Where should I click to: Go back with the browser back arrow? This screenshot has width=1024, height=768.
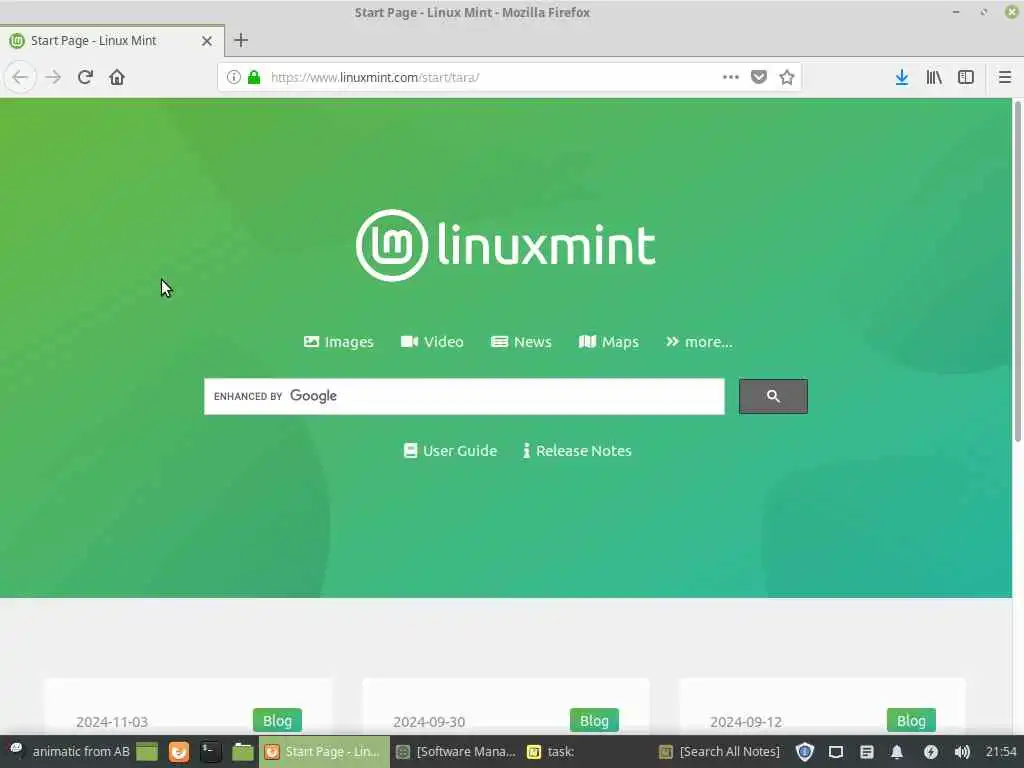click(x=20, y=77)
